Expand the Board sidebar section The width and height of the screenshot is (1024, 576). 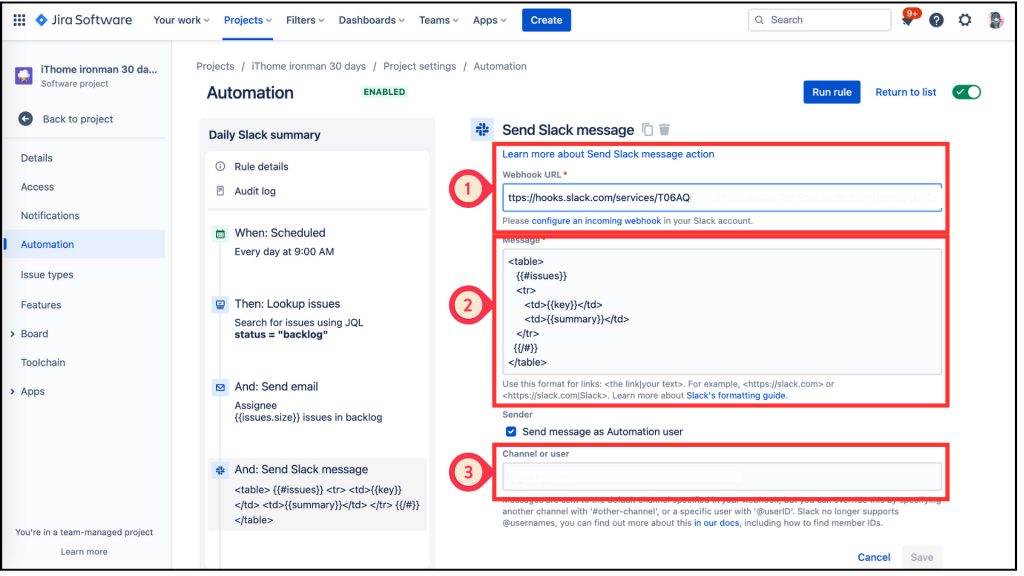coord(12,334)
